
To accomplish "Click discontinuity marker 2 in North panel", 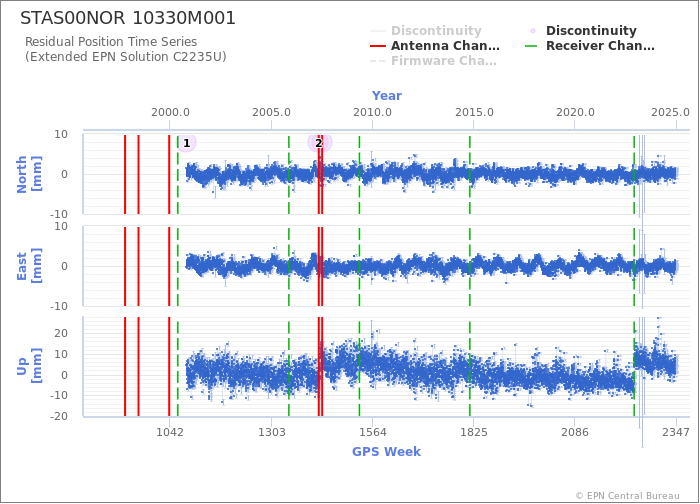I will pos(319,143).
